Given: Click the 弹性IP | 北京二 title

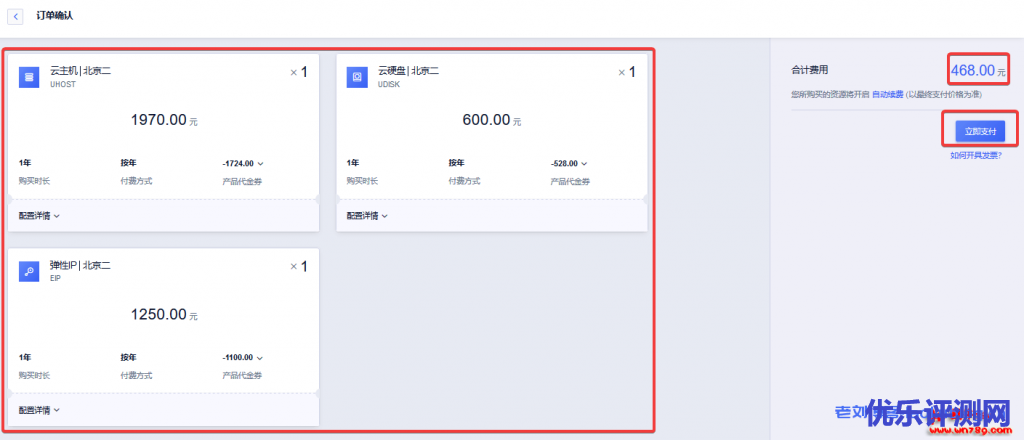Looking at the screenshot, I should pos(80,266).
